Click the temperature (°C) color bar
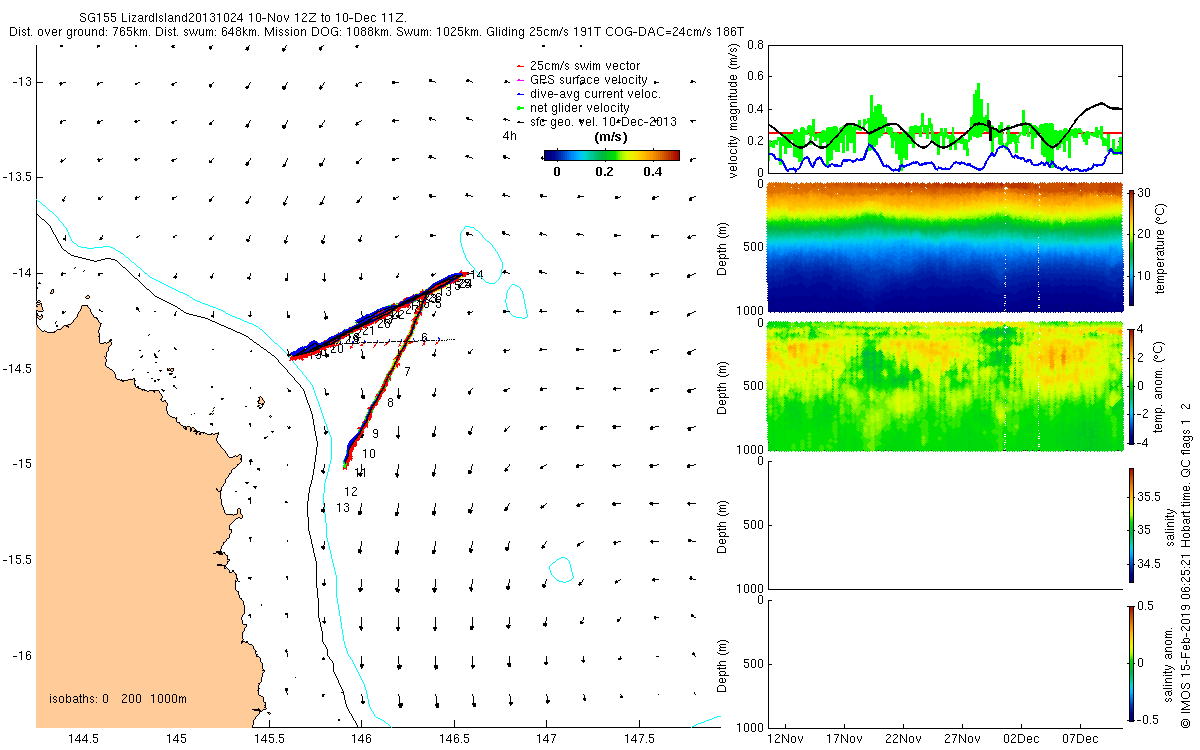Image resolution: width=1200 pixels, height=750 pixels. [x=1132, y=246]
